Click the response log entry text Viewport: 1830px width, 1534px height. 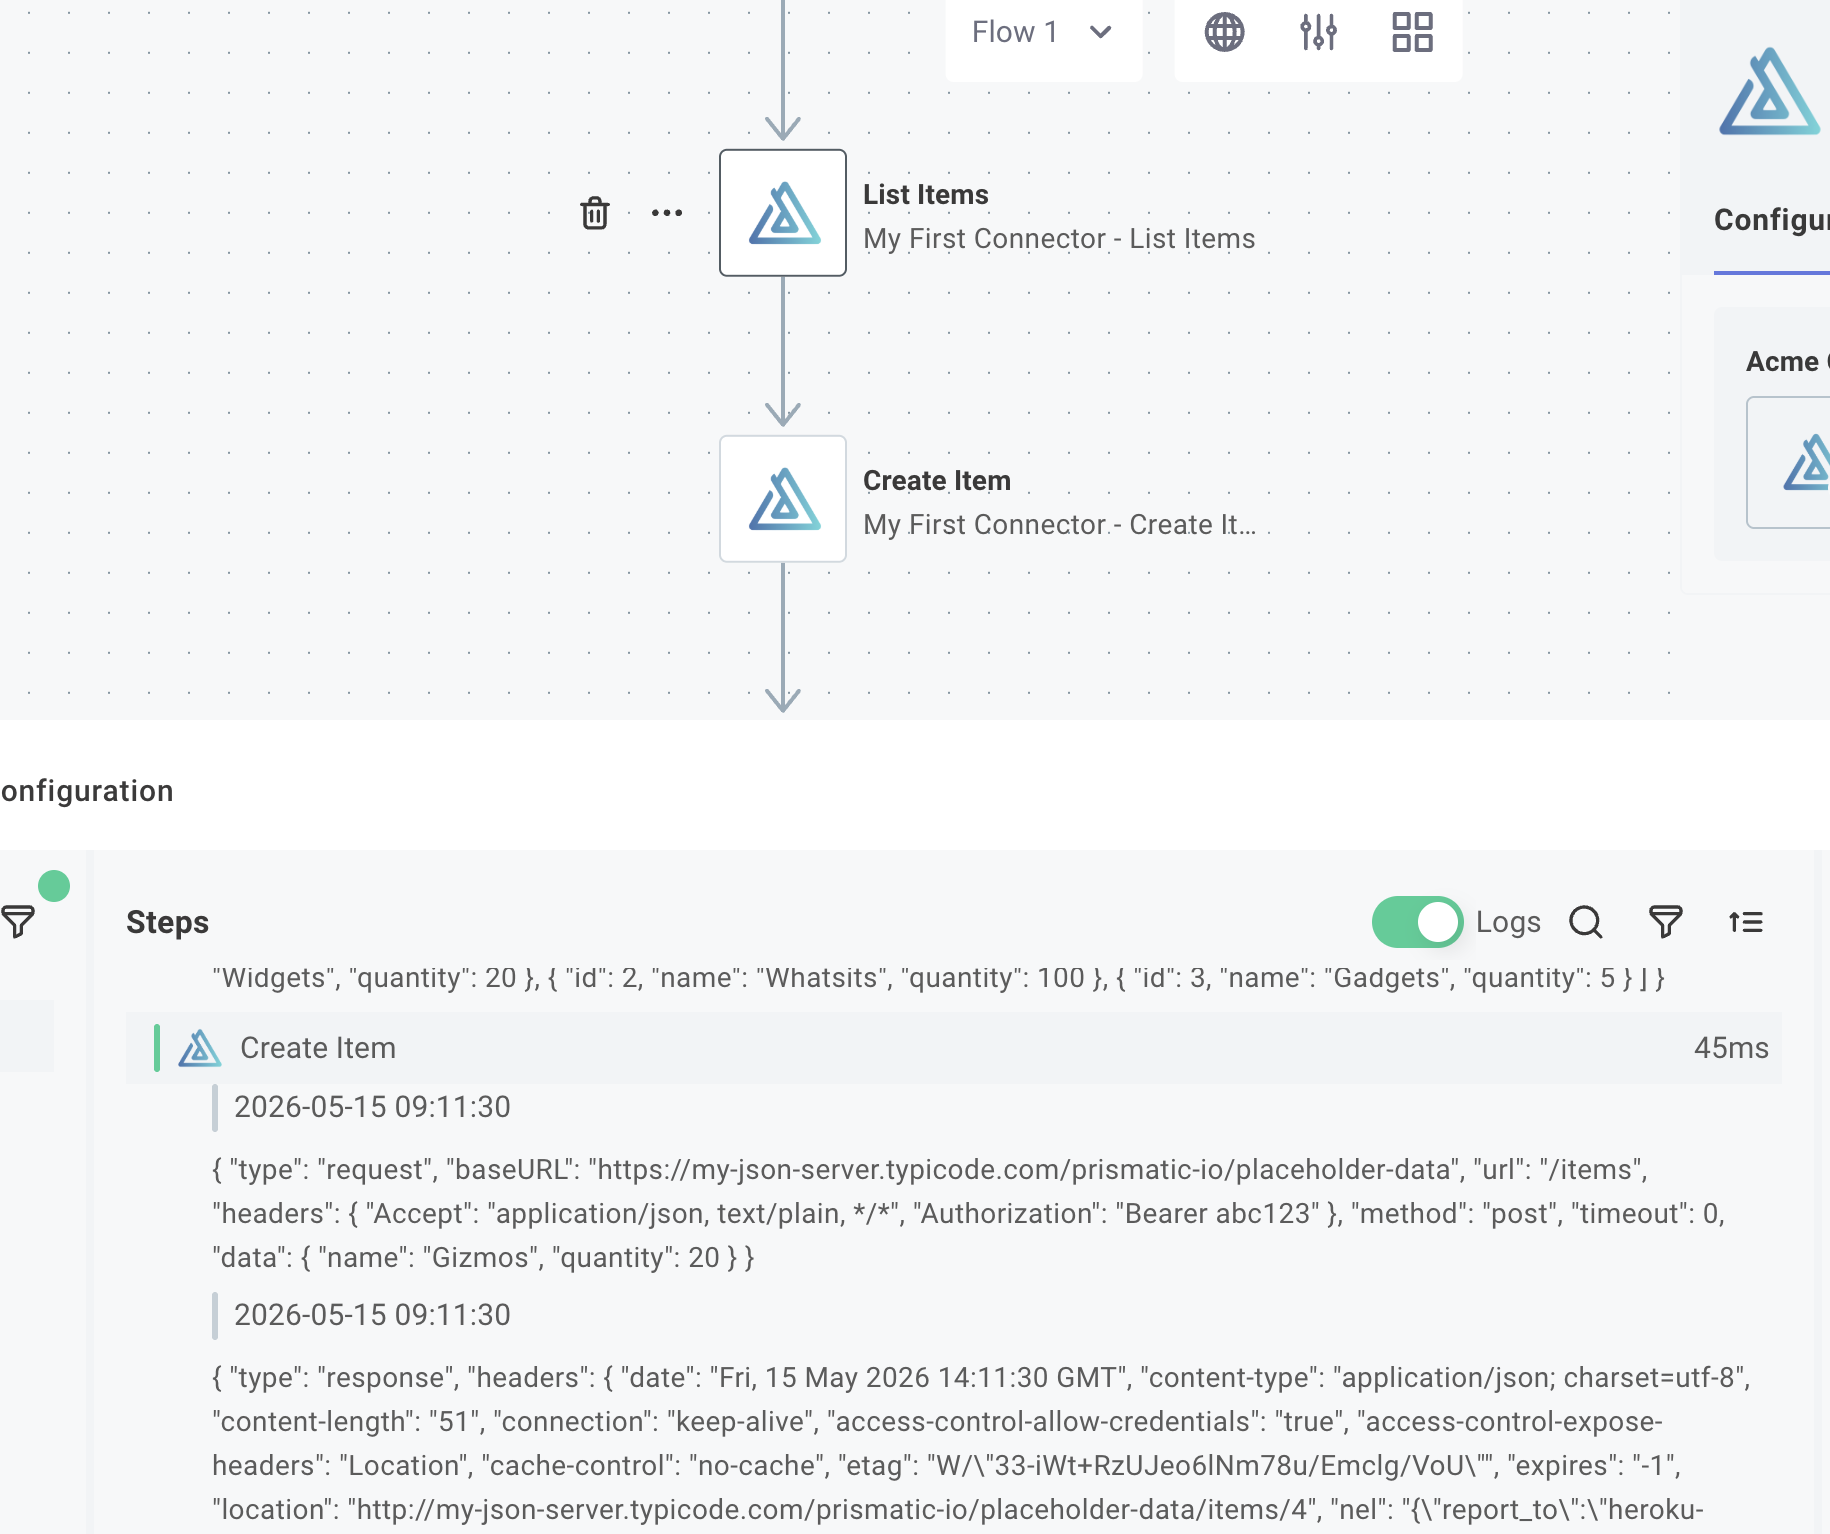(x=982, y=1444)
